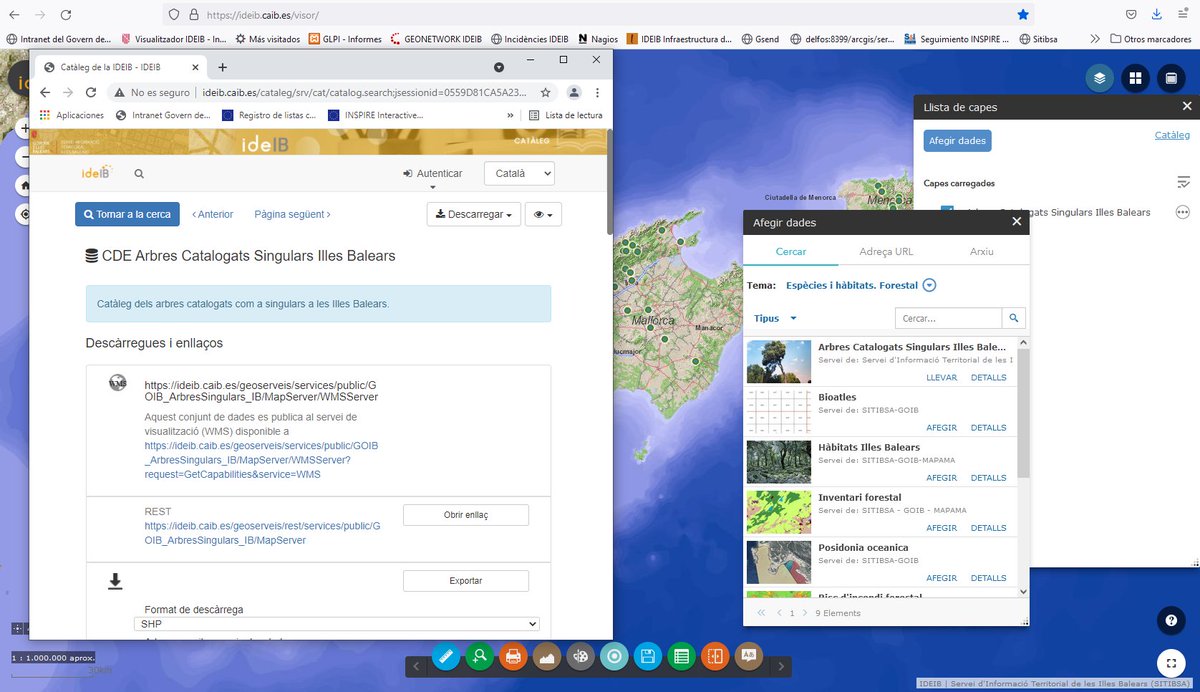Image resolution: width=1200 pixels, height=692 pixels.
Task: Switch to the Cercar tab
Action: (792, 251)
